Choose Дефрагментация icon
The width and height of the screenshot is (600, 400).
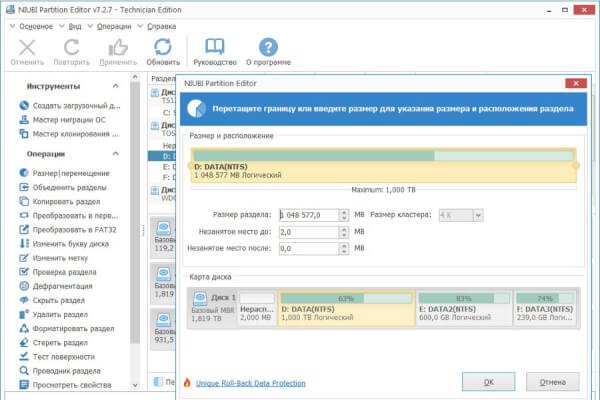(x=24, y=286)
